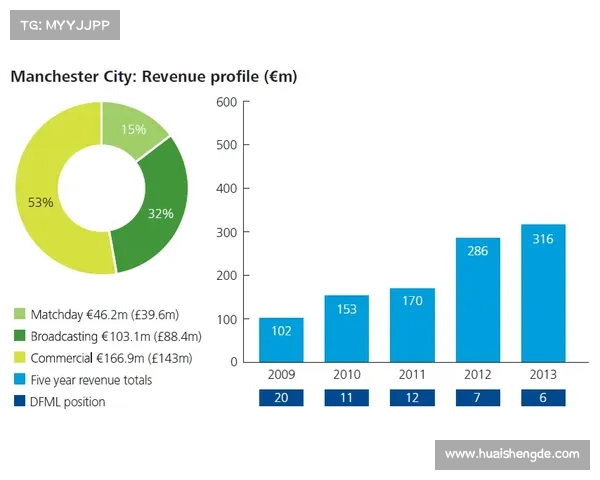The height and width of the screenshot is (480, 600).
Task: Select the 32% Broadcasting donut segment
Action: click(x=163, y=212)
